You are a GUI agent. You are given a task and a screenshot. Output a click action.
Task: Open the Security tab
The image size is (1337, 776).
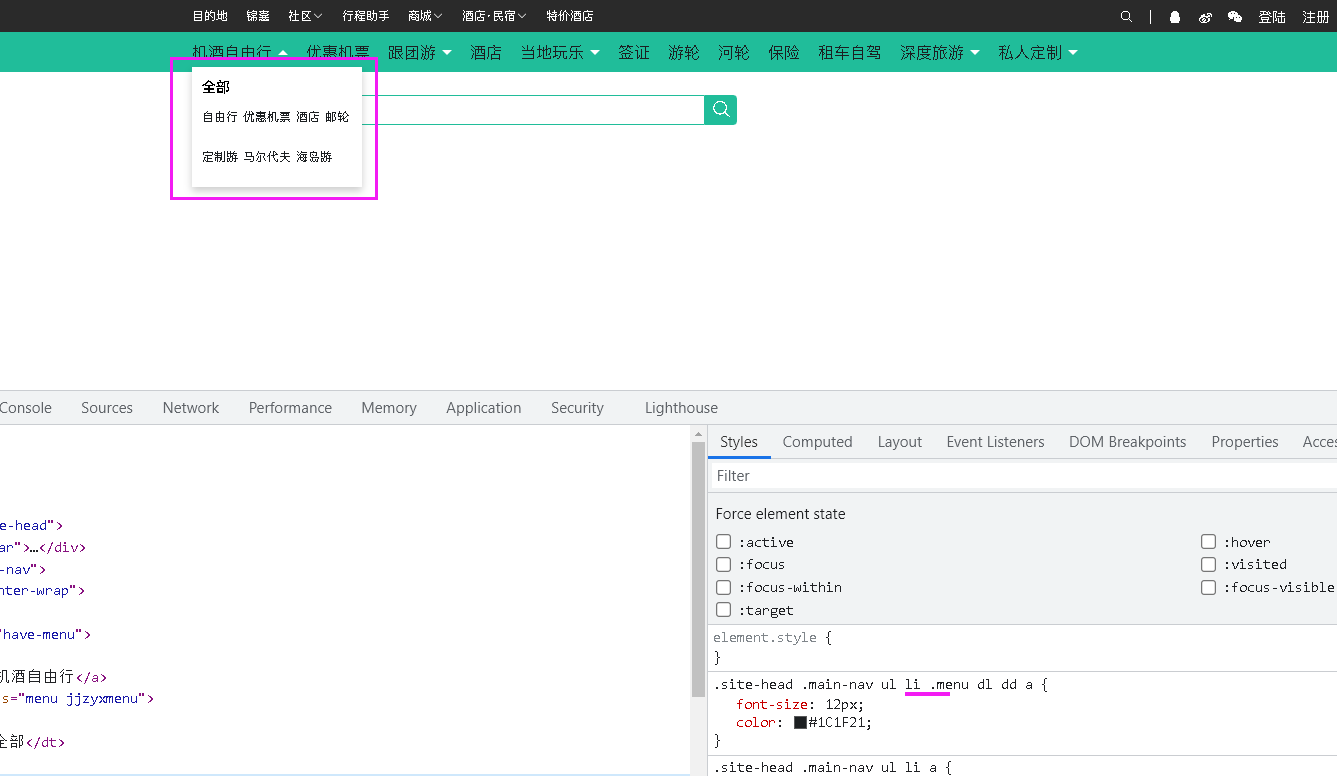click(577, 408)
